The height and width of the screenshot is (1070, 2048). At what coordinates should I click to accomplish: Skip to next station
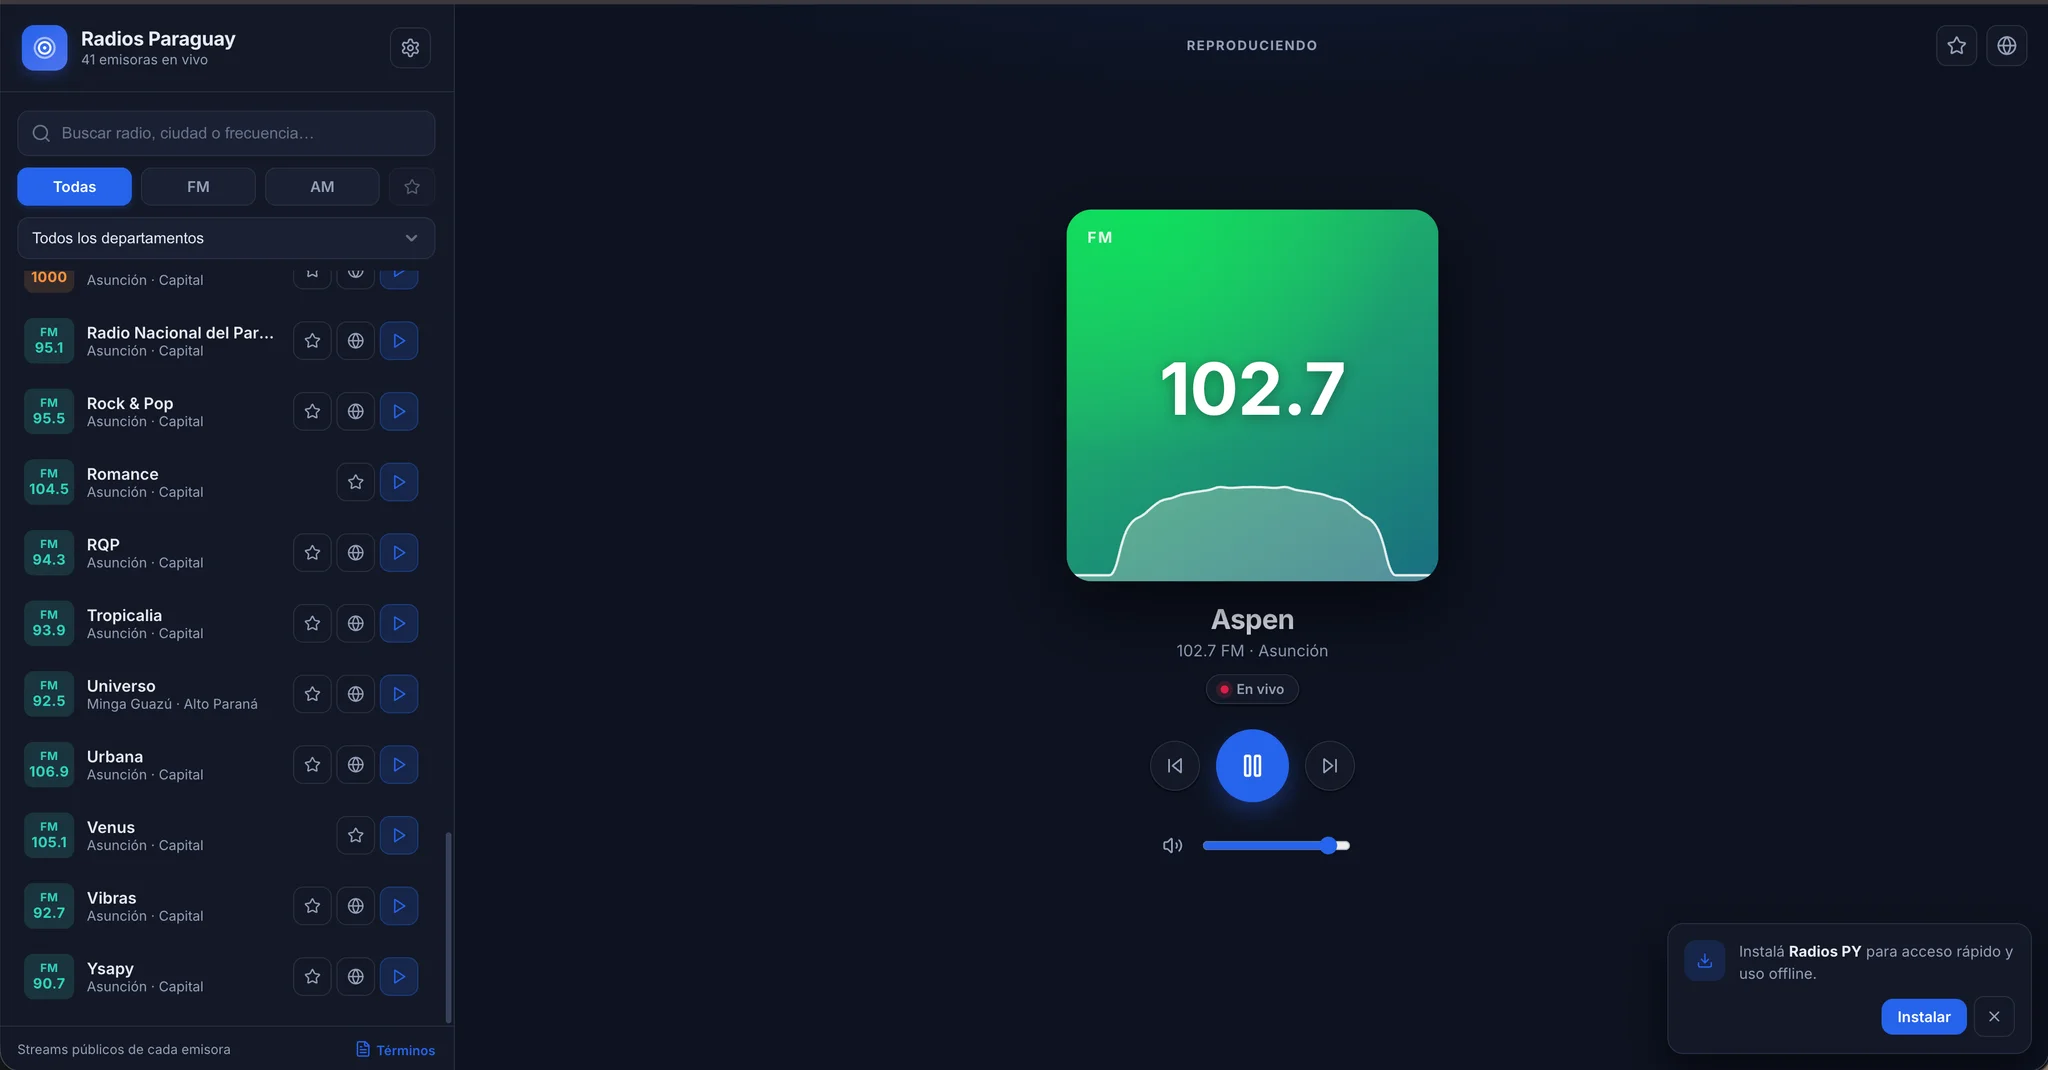tap(1329, 766)
